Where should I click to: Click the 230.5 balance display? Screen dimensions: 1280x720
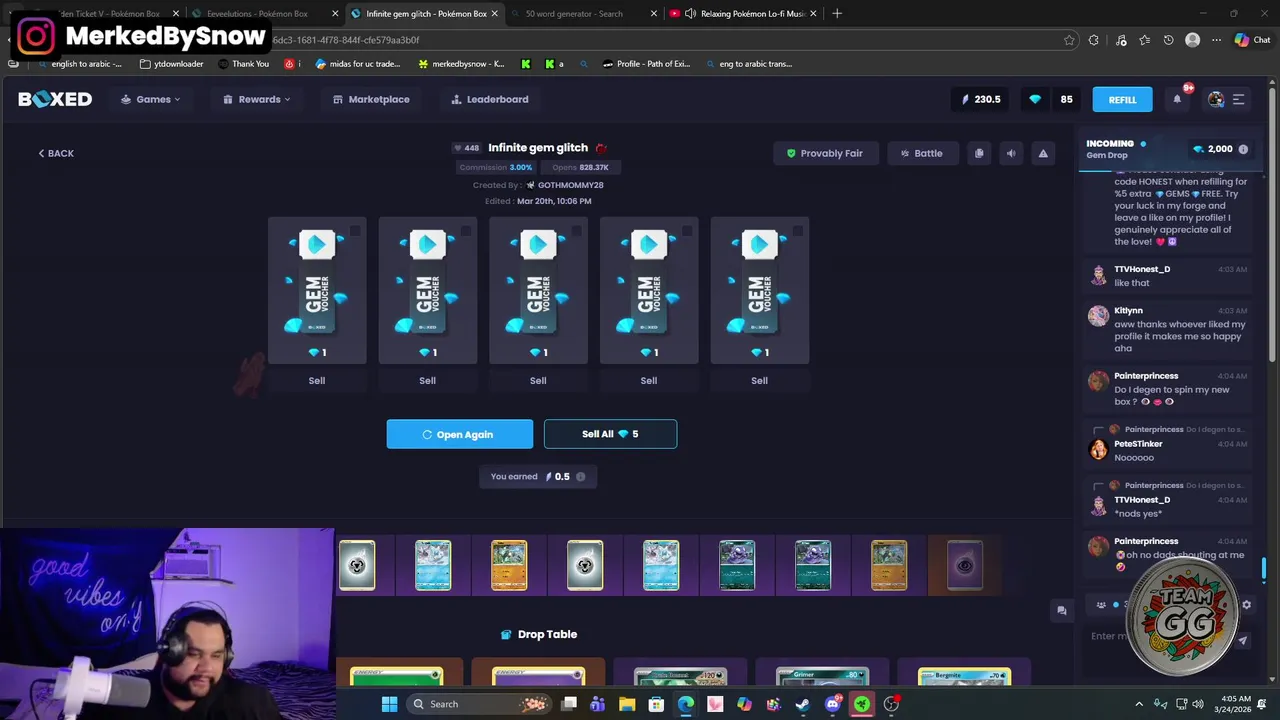[x=980, y=99]
